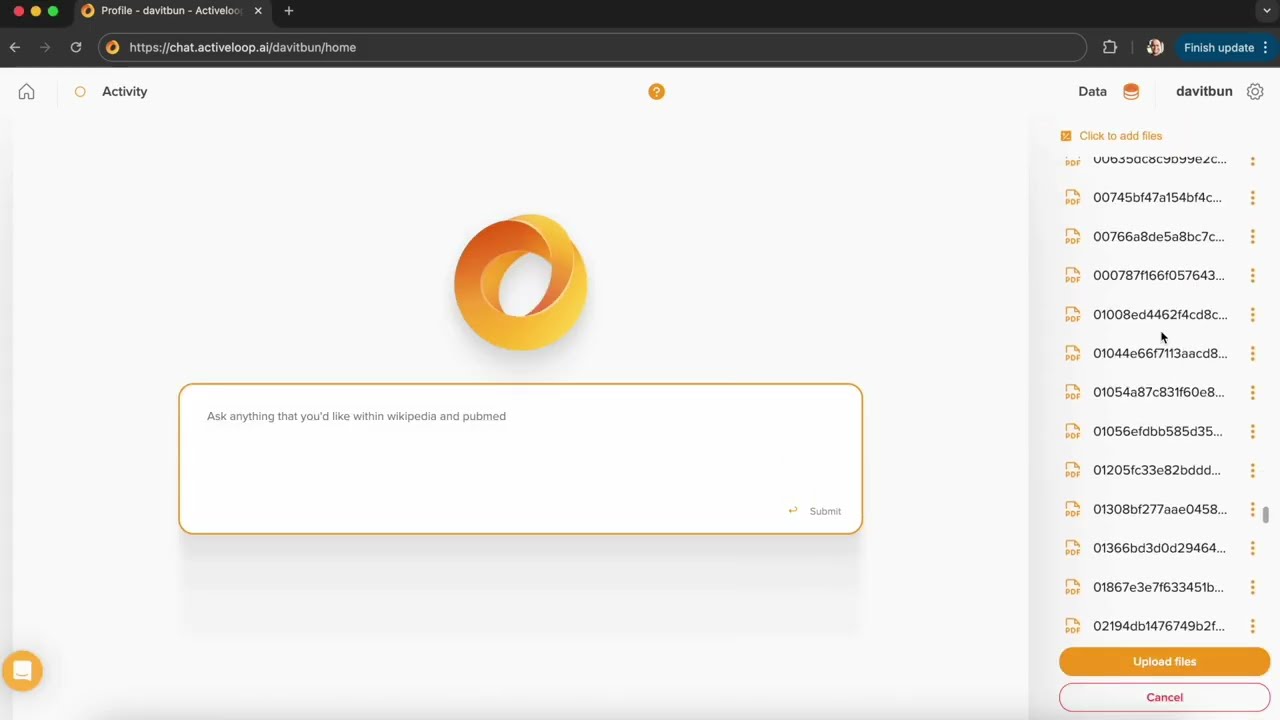Viewport: 1280px width, 720px height.
Task: Switch to the Activity tab
Action: click(x=124, y=91)
